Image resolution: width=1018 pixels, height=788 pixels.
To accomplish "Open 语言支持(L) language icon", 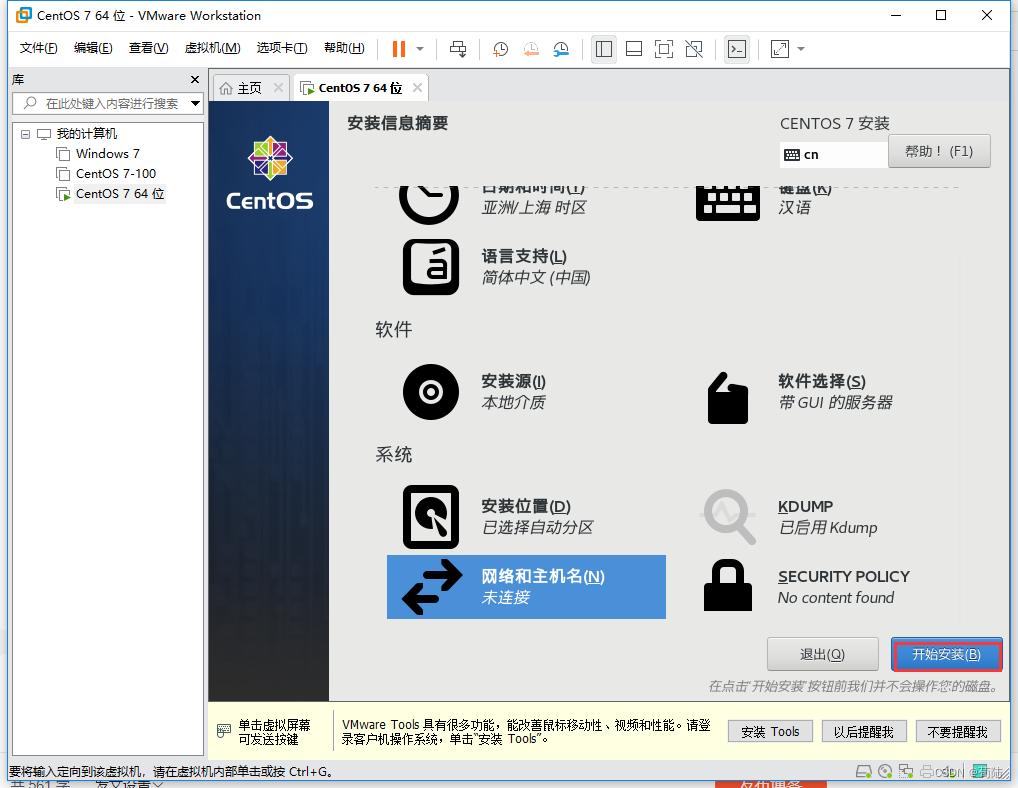I will [430, 267].
